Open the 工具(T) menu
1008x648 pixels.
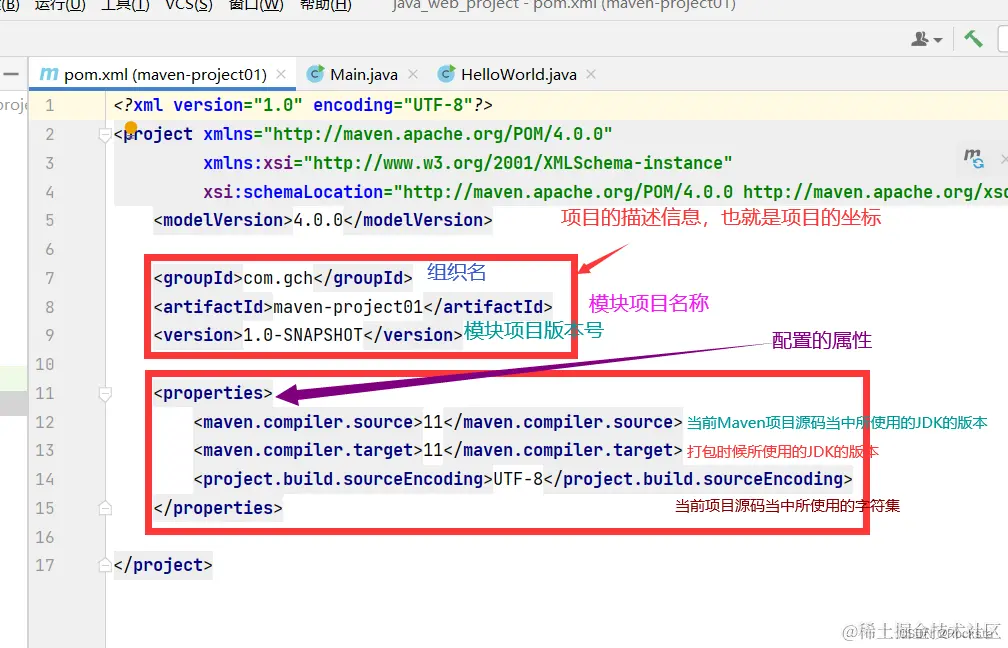[x=125, y=5]
